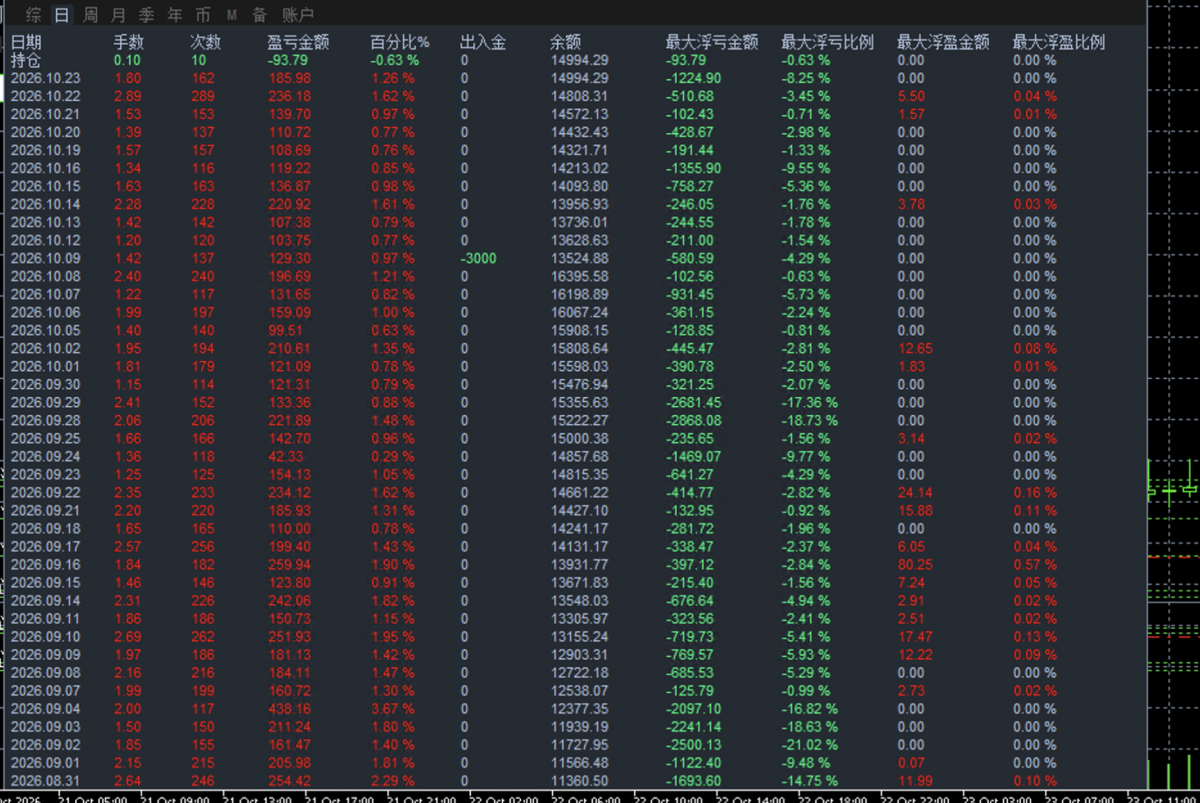Click the 16395.58 balance value
Viewport: 1200px width, 803px height.
pos(579,276)
